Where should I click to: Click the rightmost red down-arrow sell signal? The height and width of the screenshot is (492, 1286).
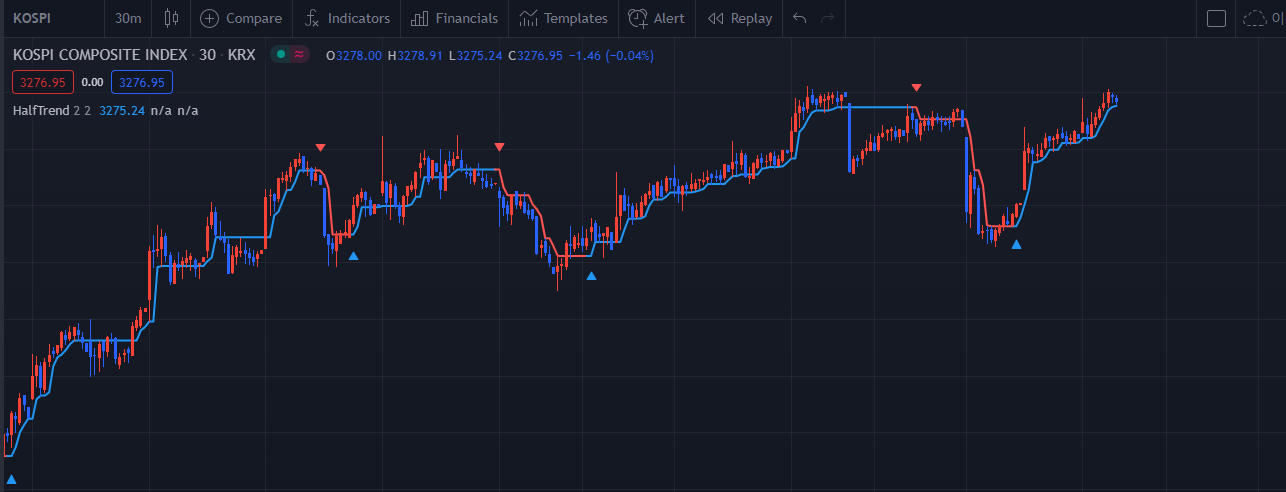click(x=916, y=88)
